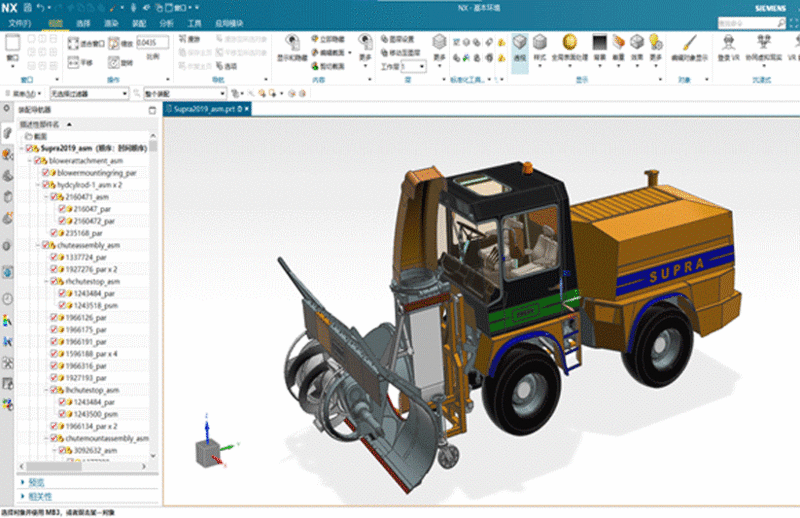
Task: Toggle the blowermountingring_par checkbox
Action: click(x=45, y=172)
